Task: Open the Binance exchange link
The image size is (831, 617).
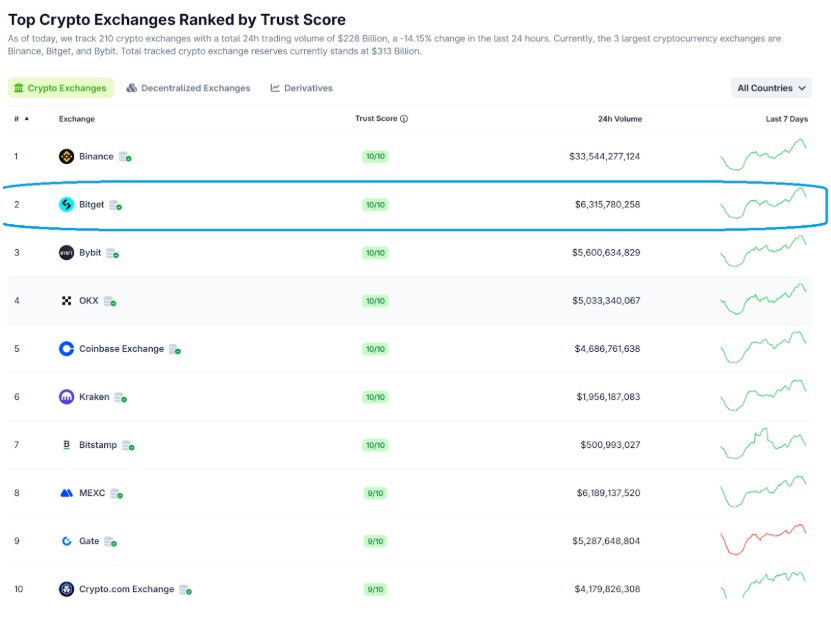Action: [x=96, y=156]
